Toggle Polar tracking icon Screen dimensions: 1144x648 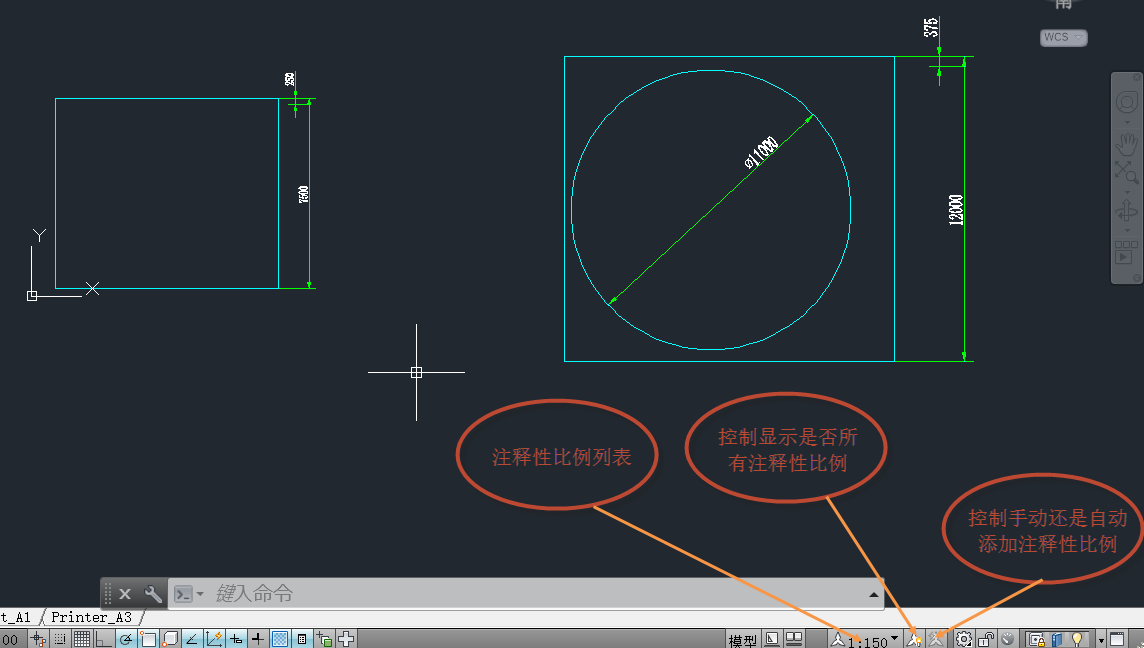124,637
